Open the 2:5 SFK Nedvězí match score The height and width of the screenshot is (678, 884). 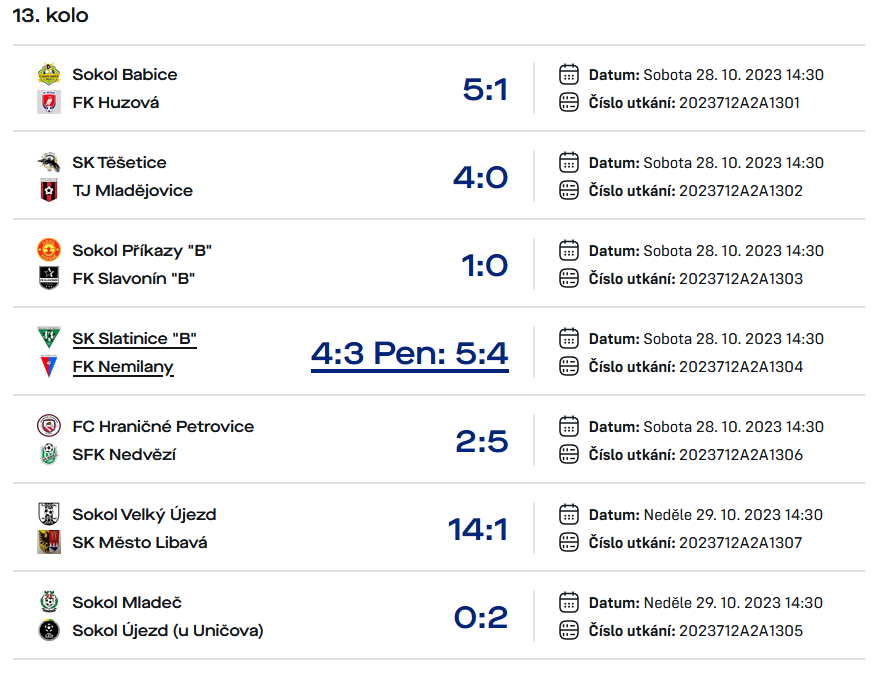click(x=482, y=441)
